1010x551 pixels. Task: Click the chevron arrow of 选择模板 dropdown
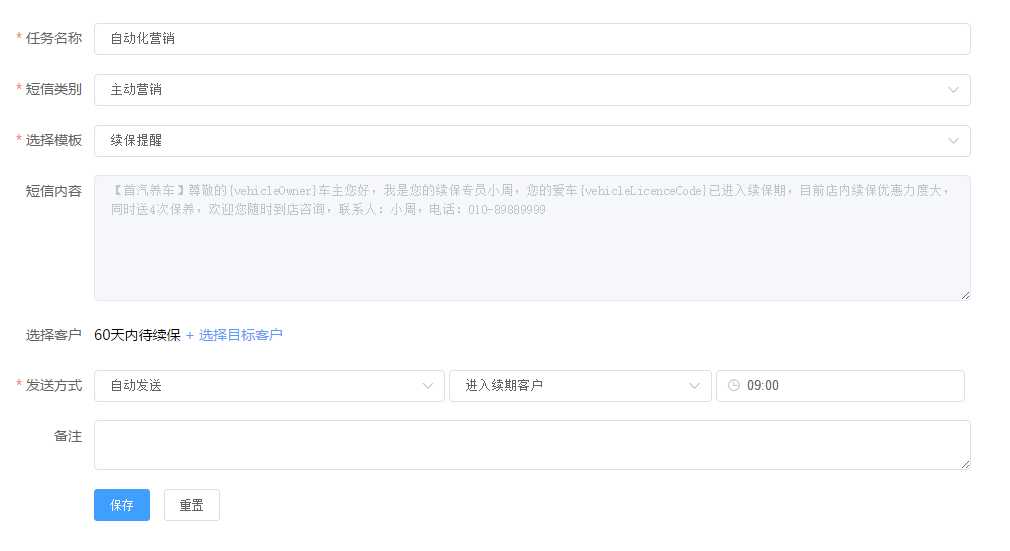[953, 141]
